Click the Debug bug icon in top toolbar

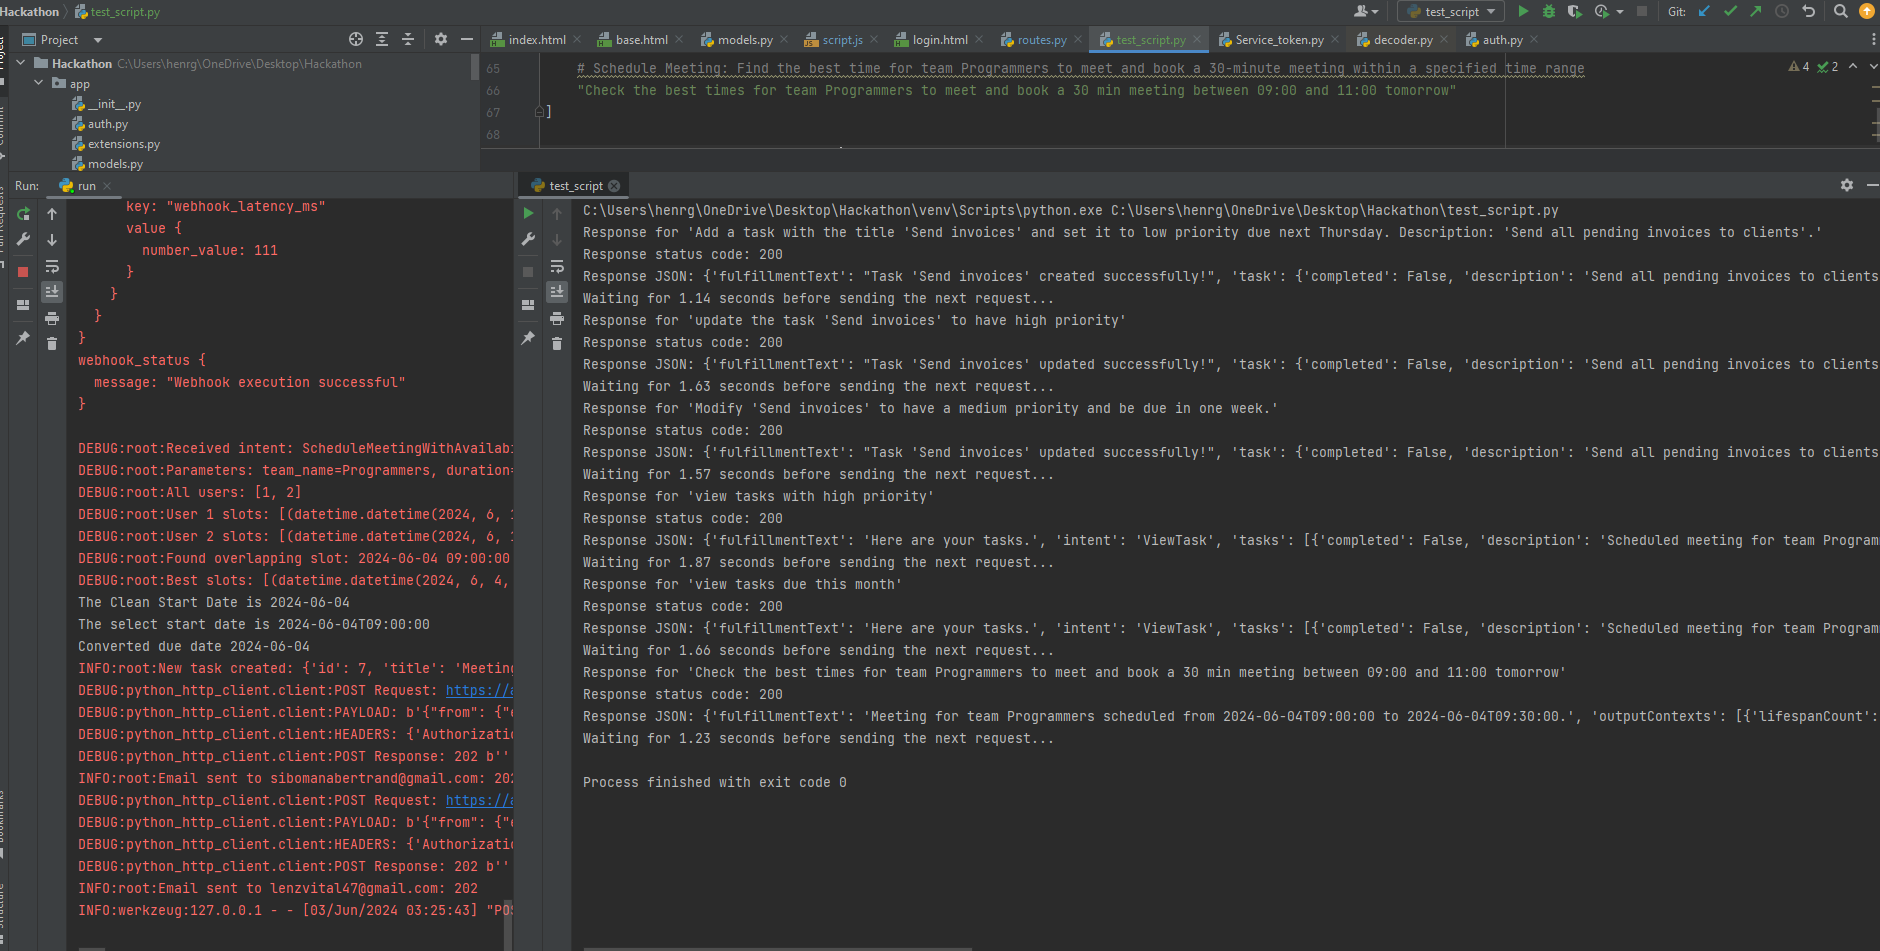(x=1549, y=12)
